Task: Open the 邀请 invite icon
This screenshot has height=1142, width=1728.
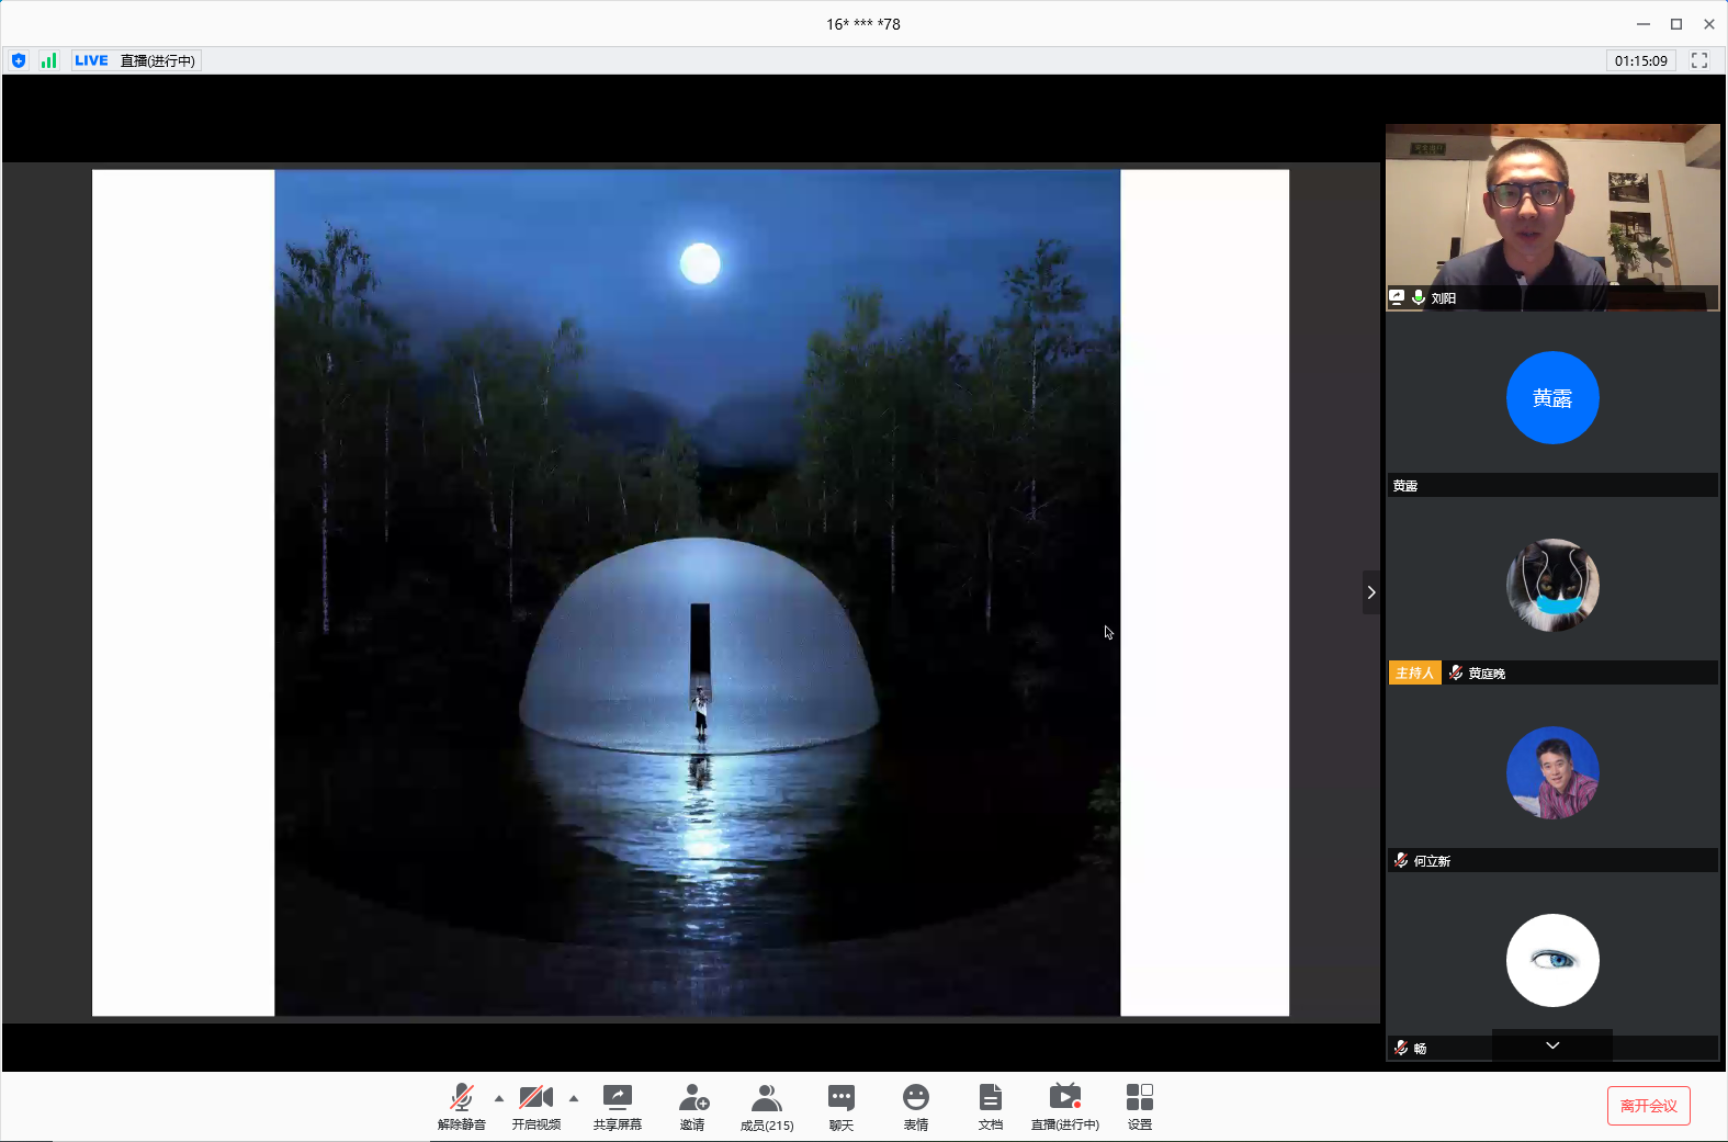Action: pos(692,1106)
